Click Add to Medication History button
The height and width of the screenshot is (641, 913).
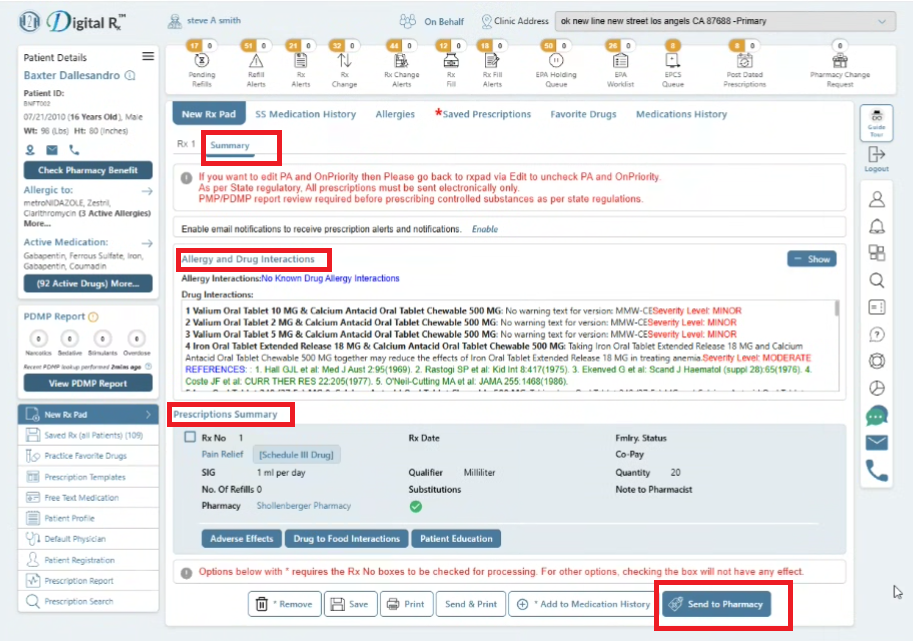click(x=584, y=604)
